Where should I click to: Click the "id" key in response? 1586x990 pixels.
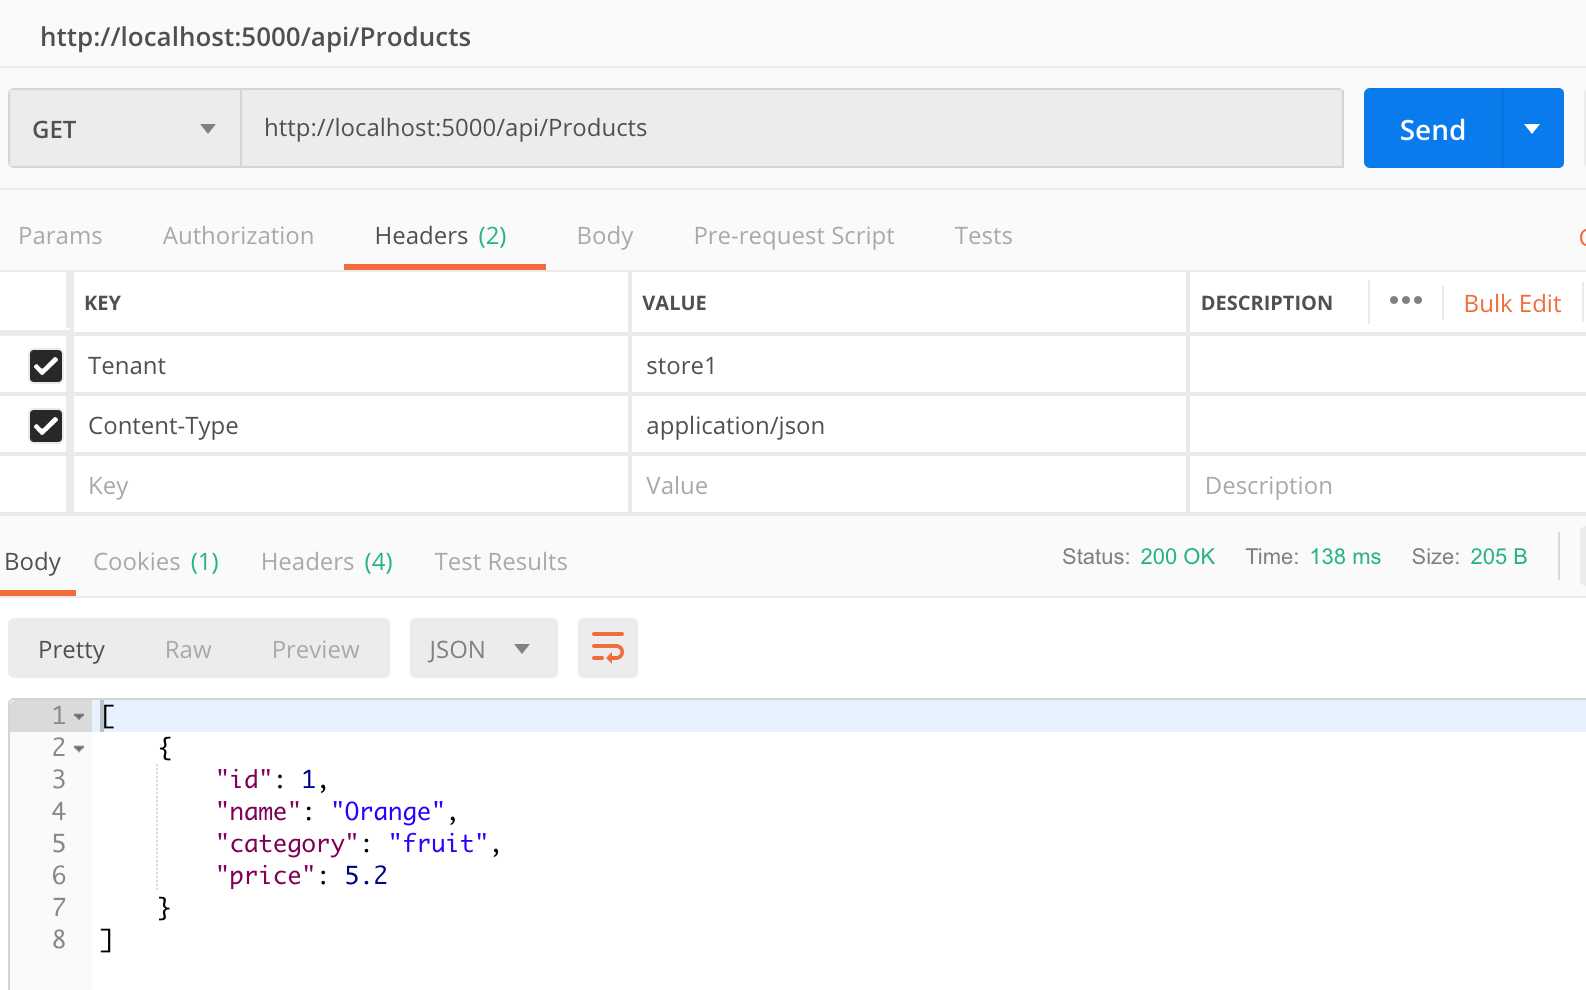[244, 780]
